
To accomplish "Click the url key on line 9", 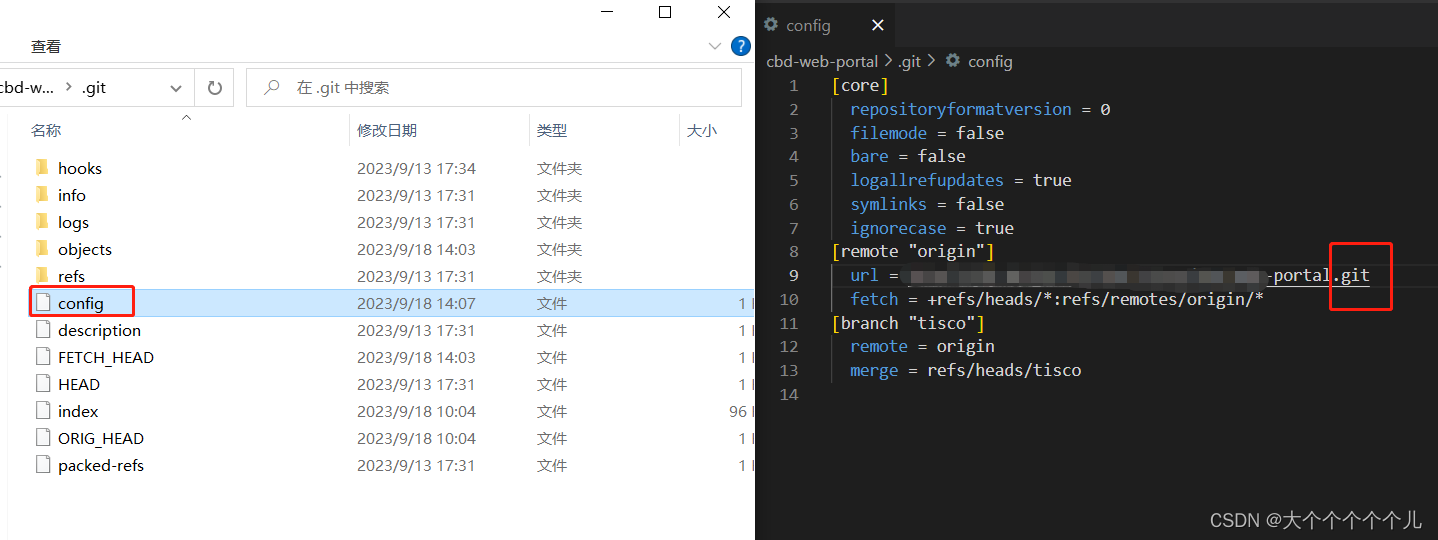I will 865,275.
